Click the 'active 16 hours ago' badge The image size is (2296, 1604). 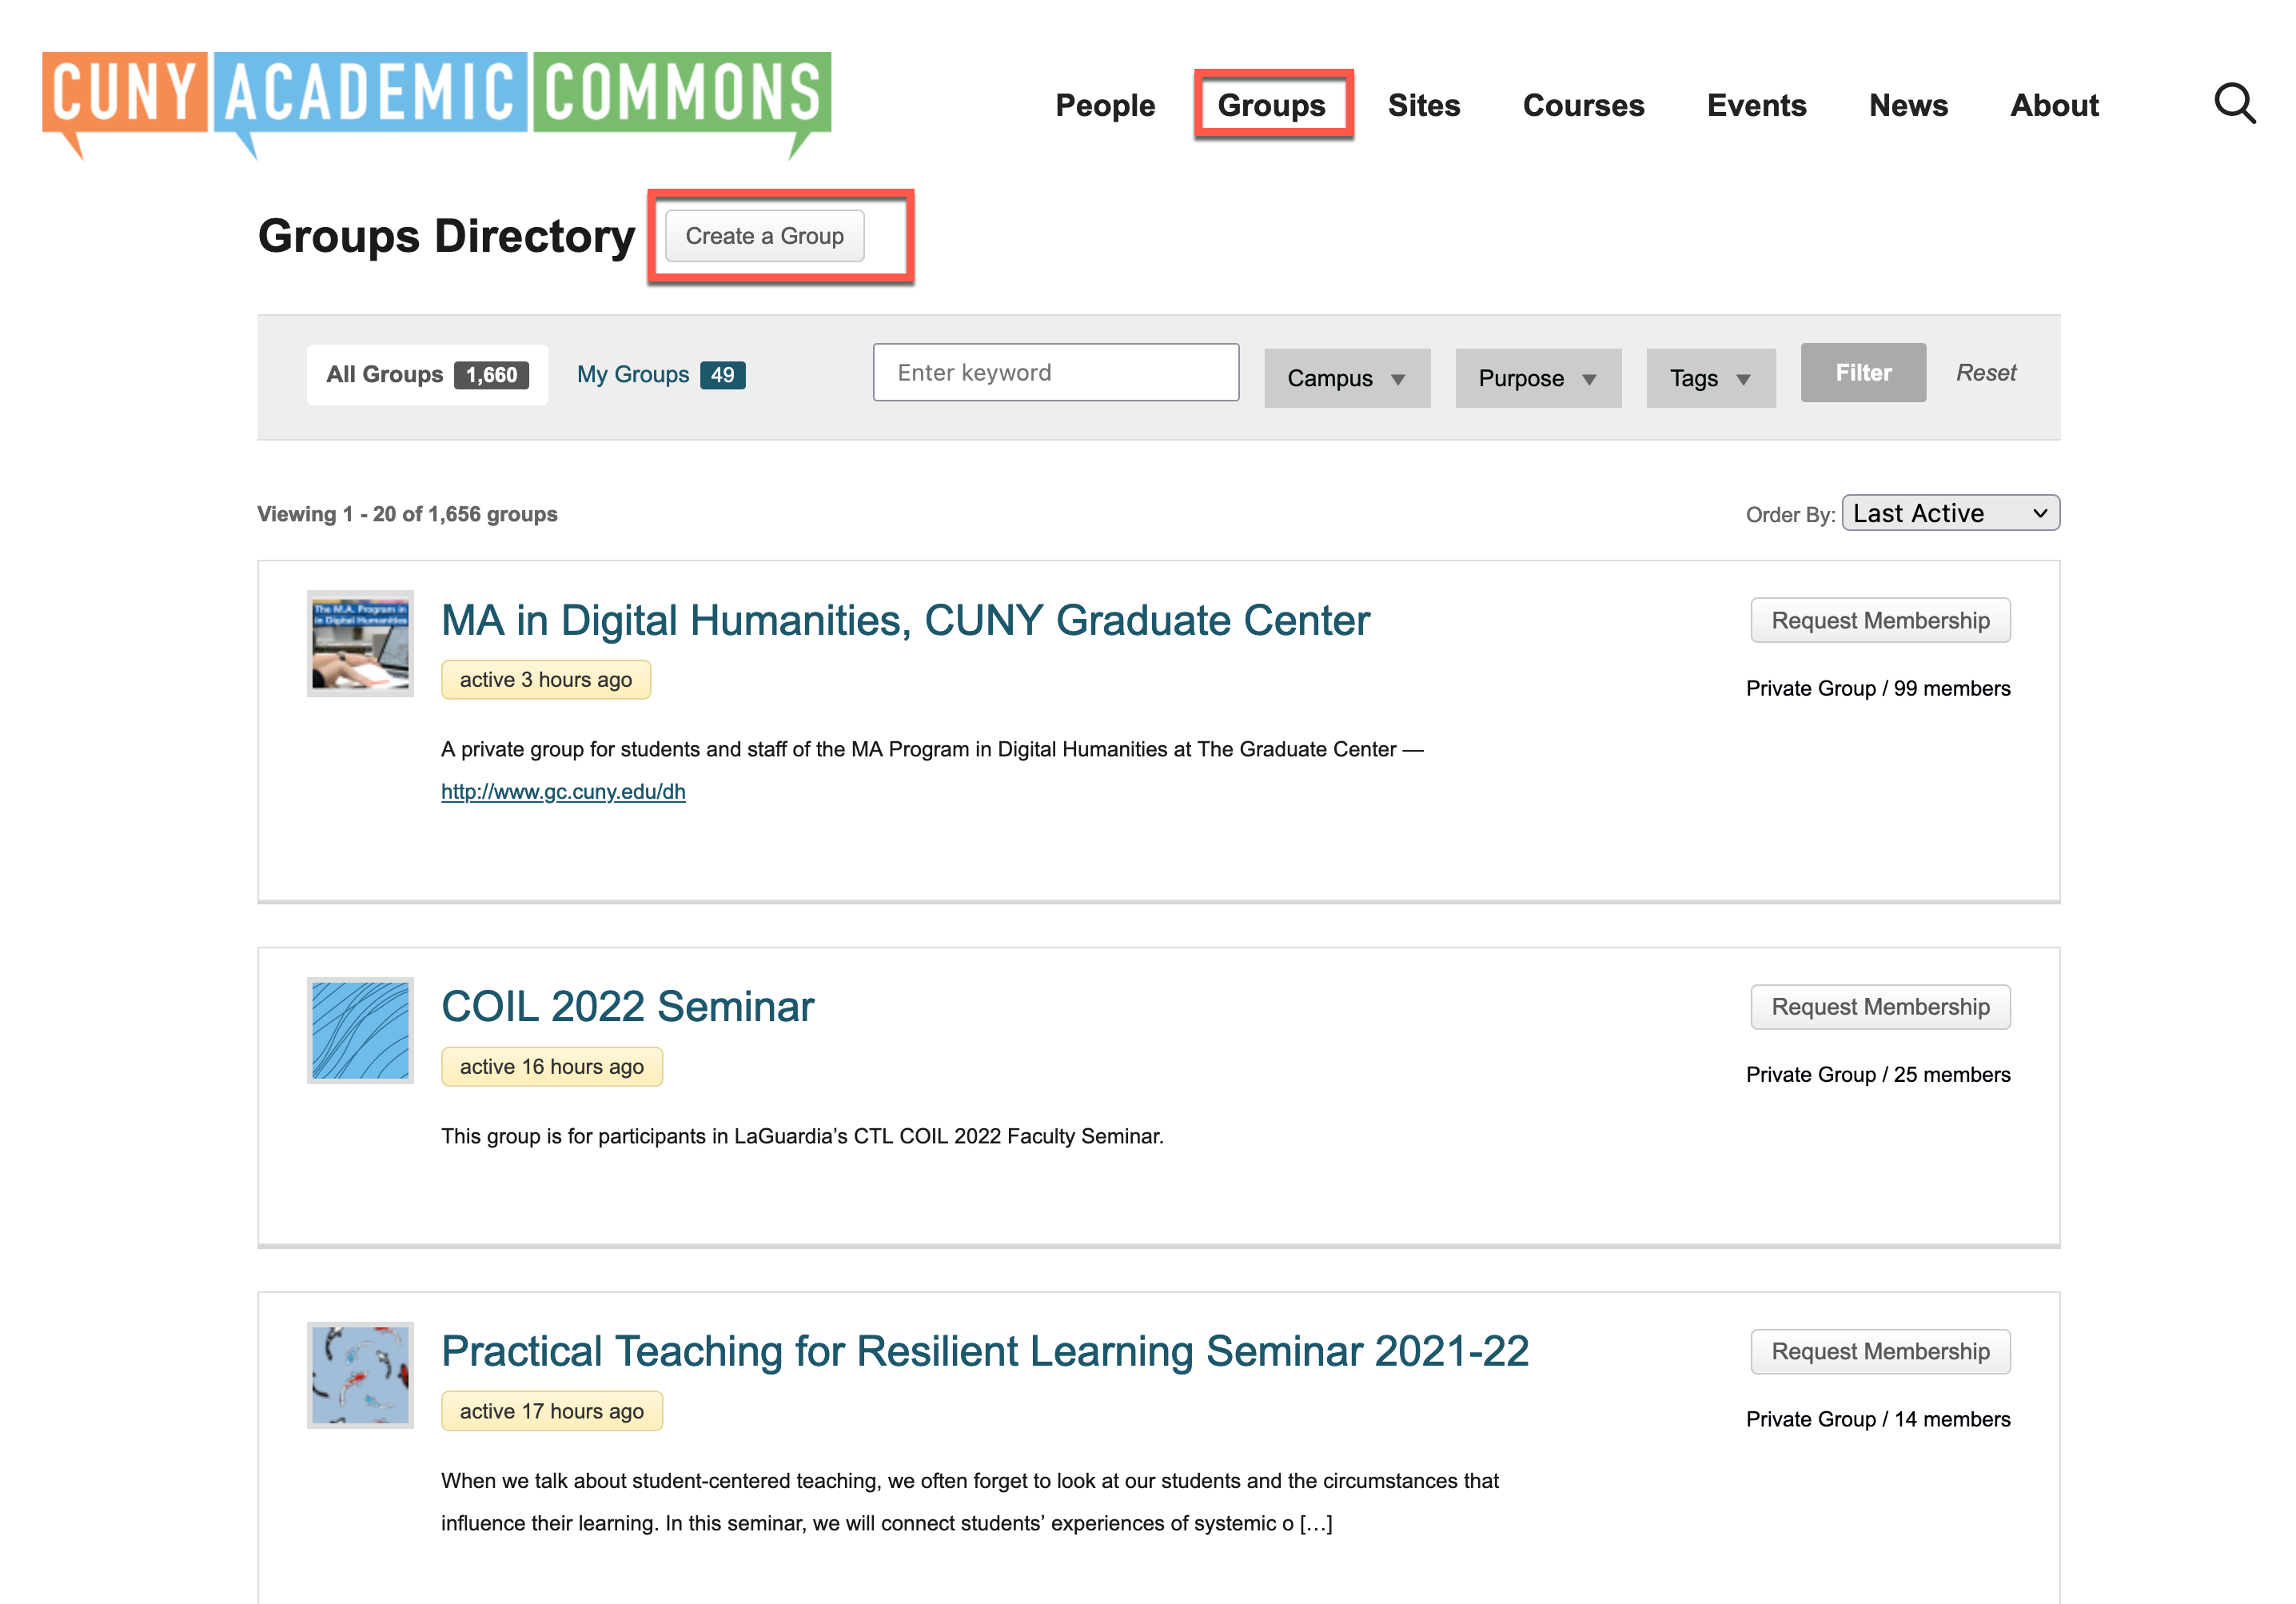[x=551, y=1066]
